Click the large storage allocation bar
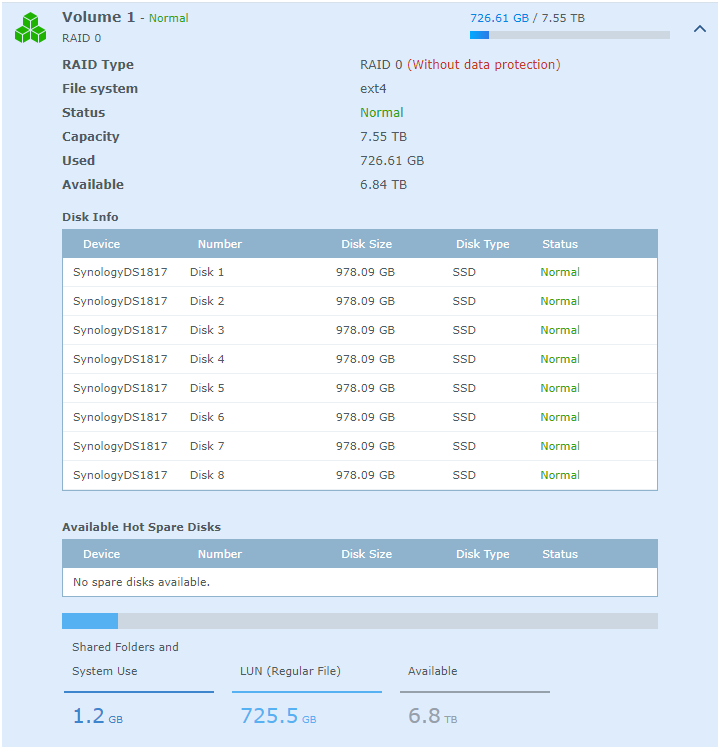The height and width of the screenshot is (747, 720). (x=359, y=621)
